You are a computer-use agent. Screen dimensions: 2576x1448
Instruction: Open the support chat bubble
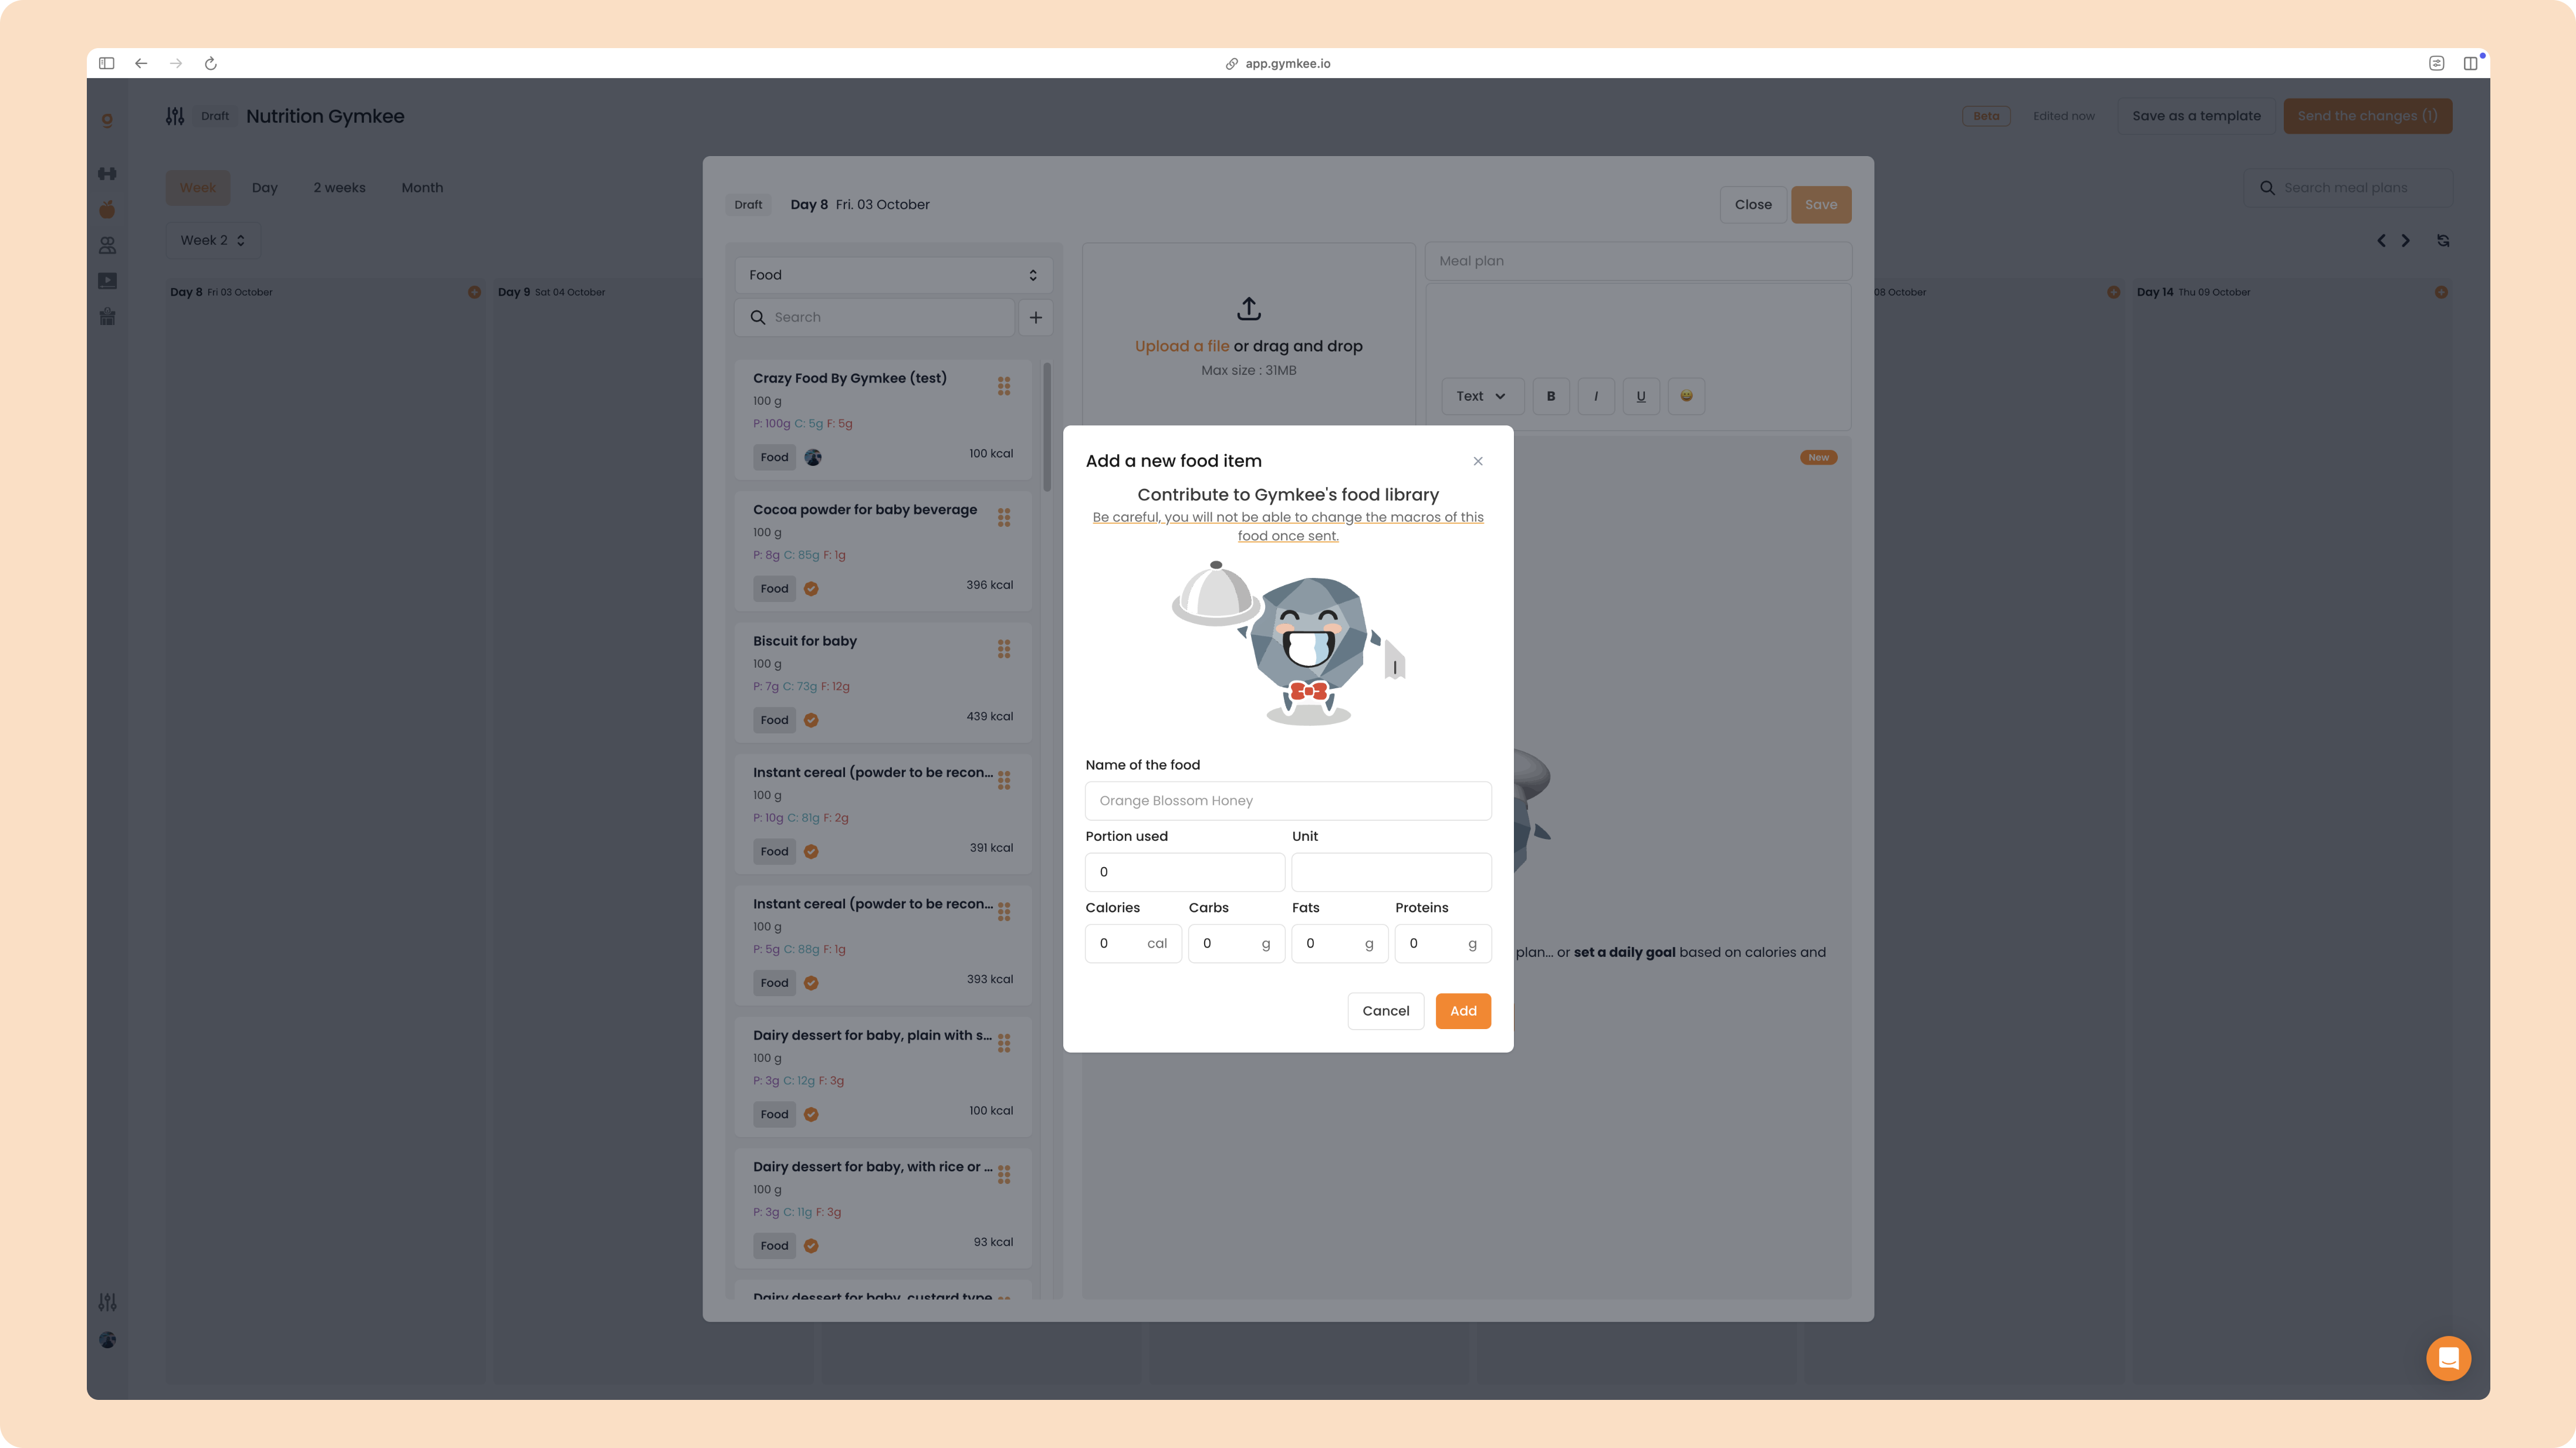[x=2448, y=1358]
